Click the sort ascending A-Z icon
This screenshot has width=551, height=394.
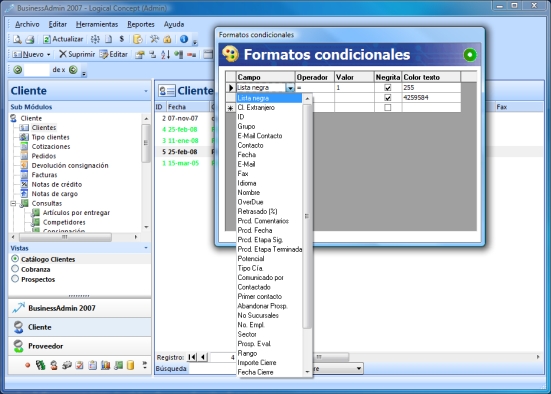pyautogui.click(x=166, y=54)
